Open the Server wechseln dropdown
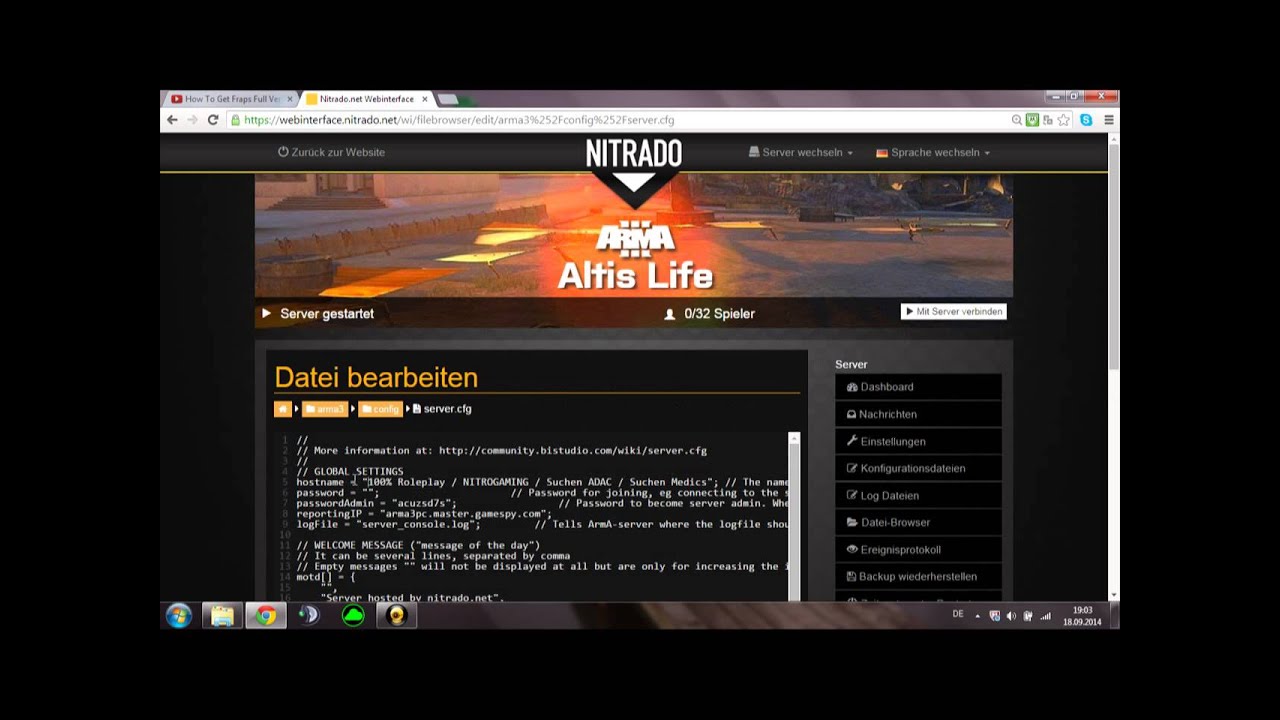Image resolution: width=1280 pixels, height=720 pixels. pos(801,153)
